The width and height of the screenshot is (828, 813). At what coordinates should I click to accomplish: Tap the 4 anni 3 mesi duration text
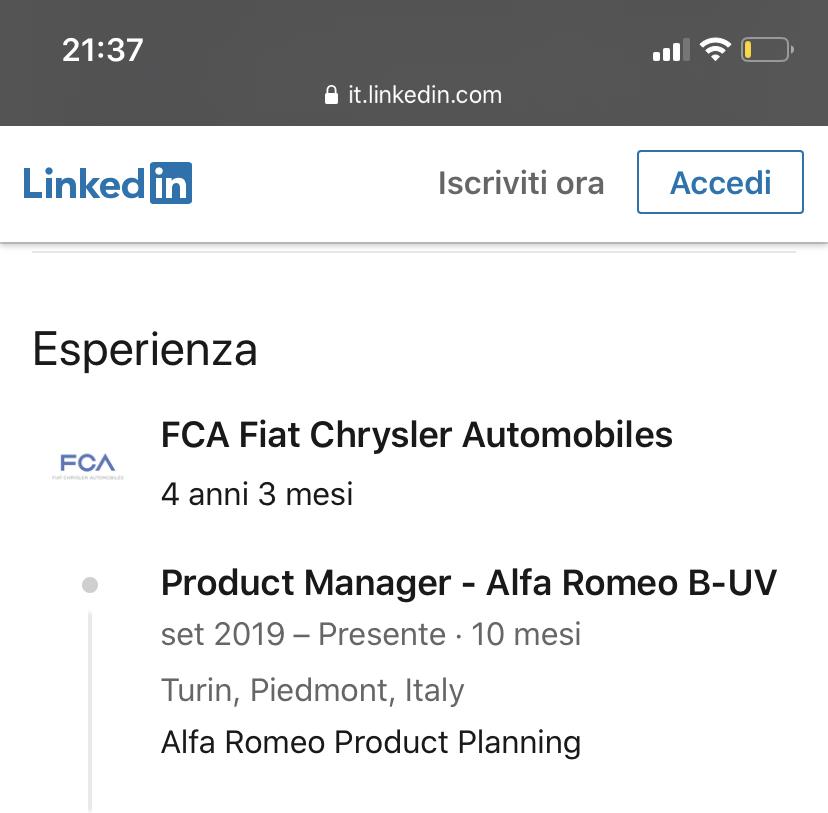[257, 495]
